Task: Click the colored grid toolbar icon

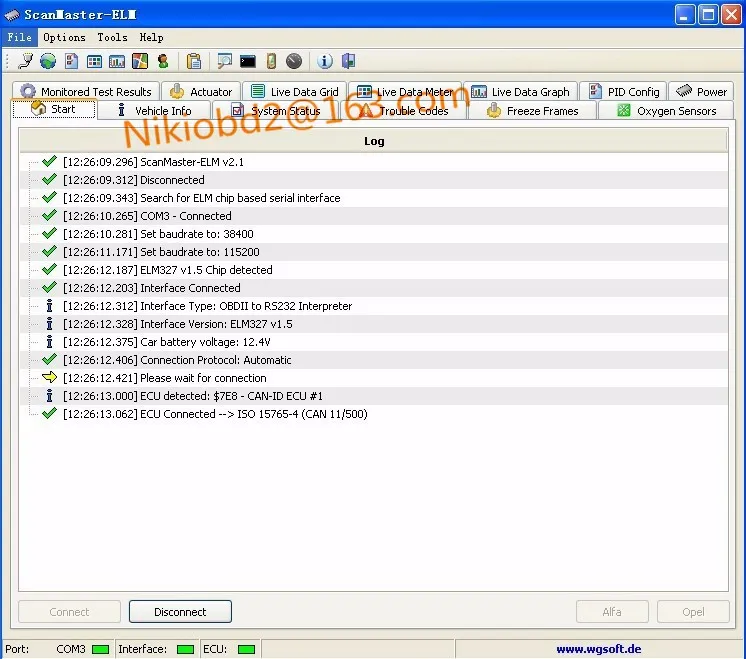Action: [x=94, y=61]
